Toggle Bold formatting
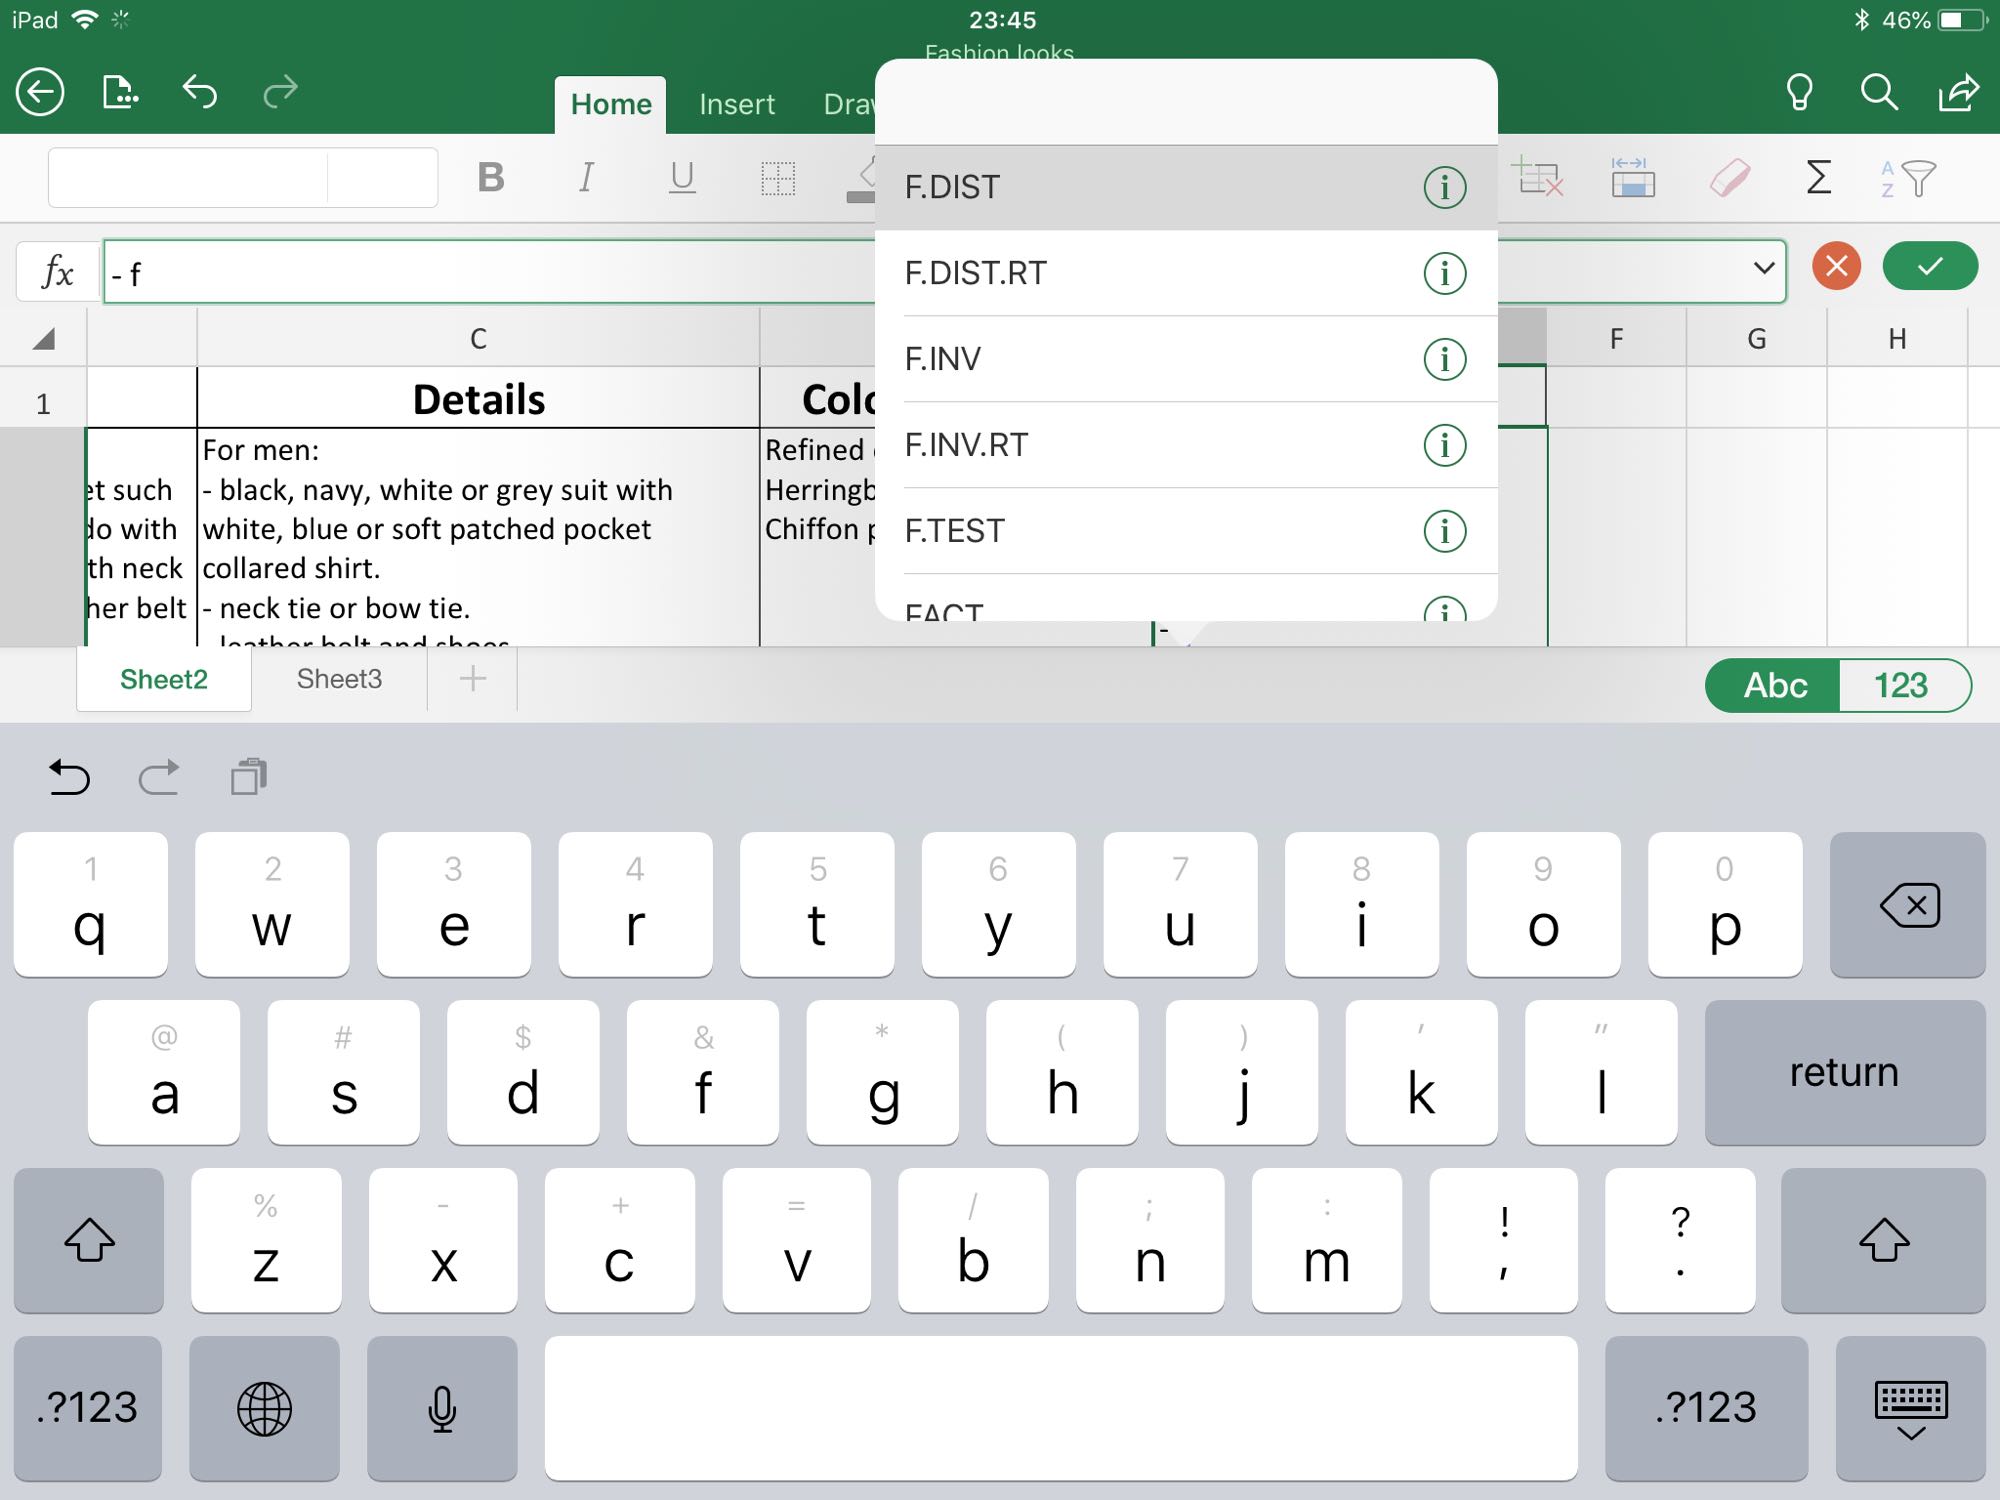Image resolution: width=2000 pixels, height=1500 pixels. click(490, 178)
